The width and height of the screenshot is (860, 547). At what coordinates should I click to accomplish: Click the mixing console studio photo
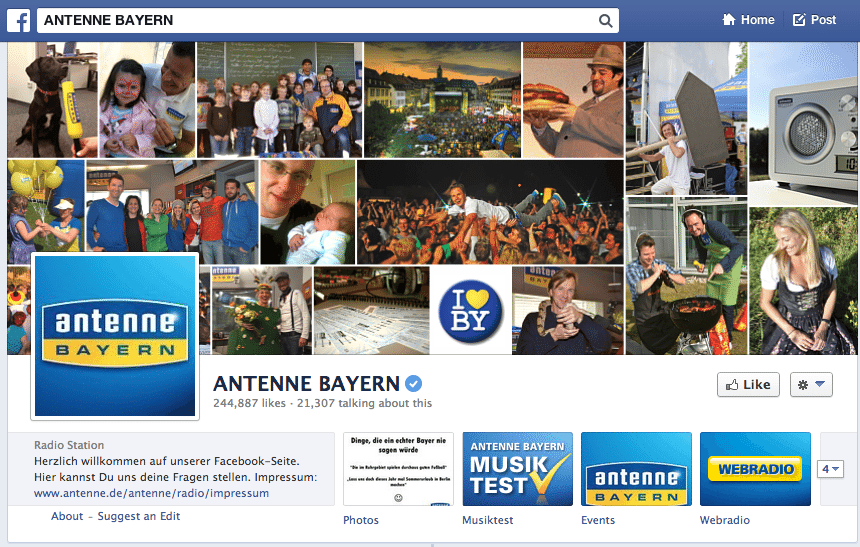coord(371,311)
